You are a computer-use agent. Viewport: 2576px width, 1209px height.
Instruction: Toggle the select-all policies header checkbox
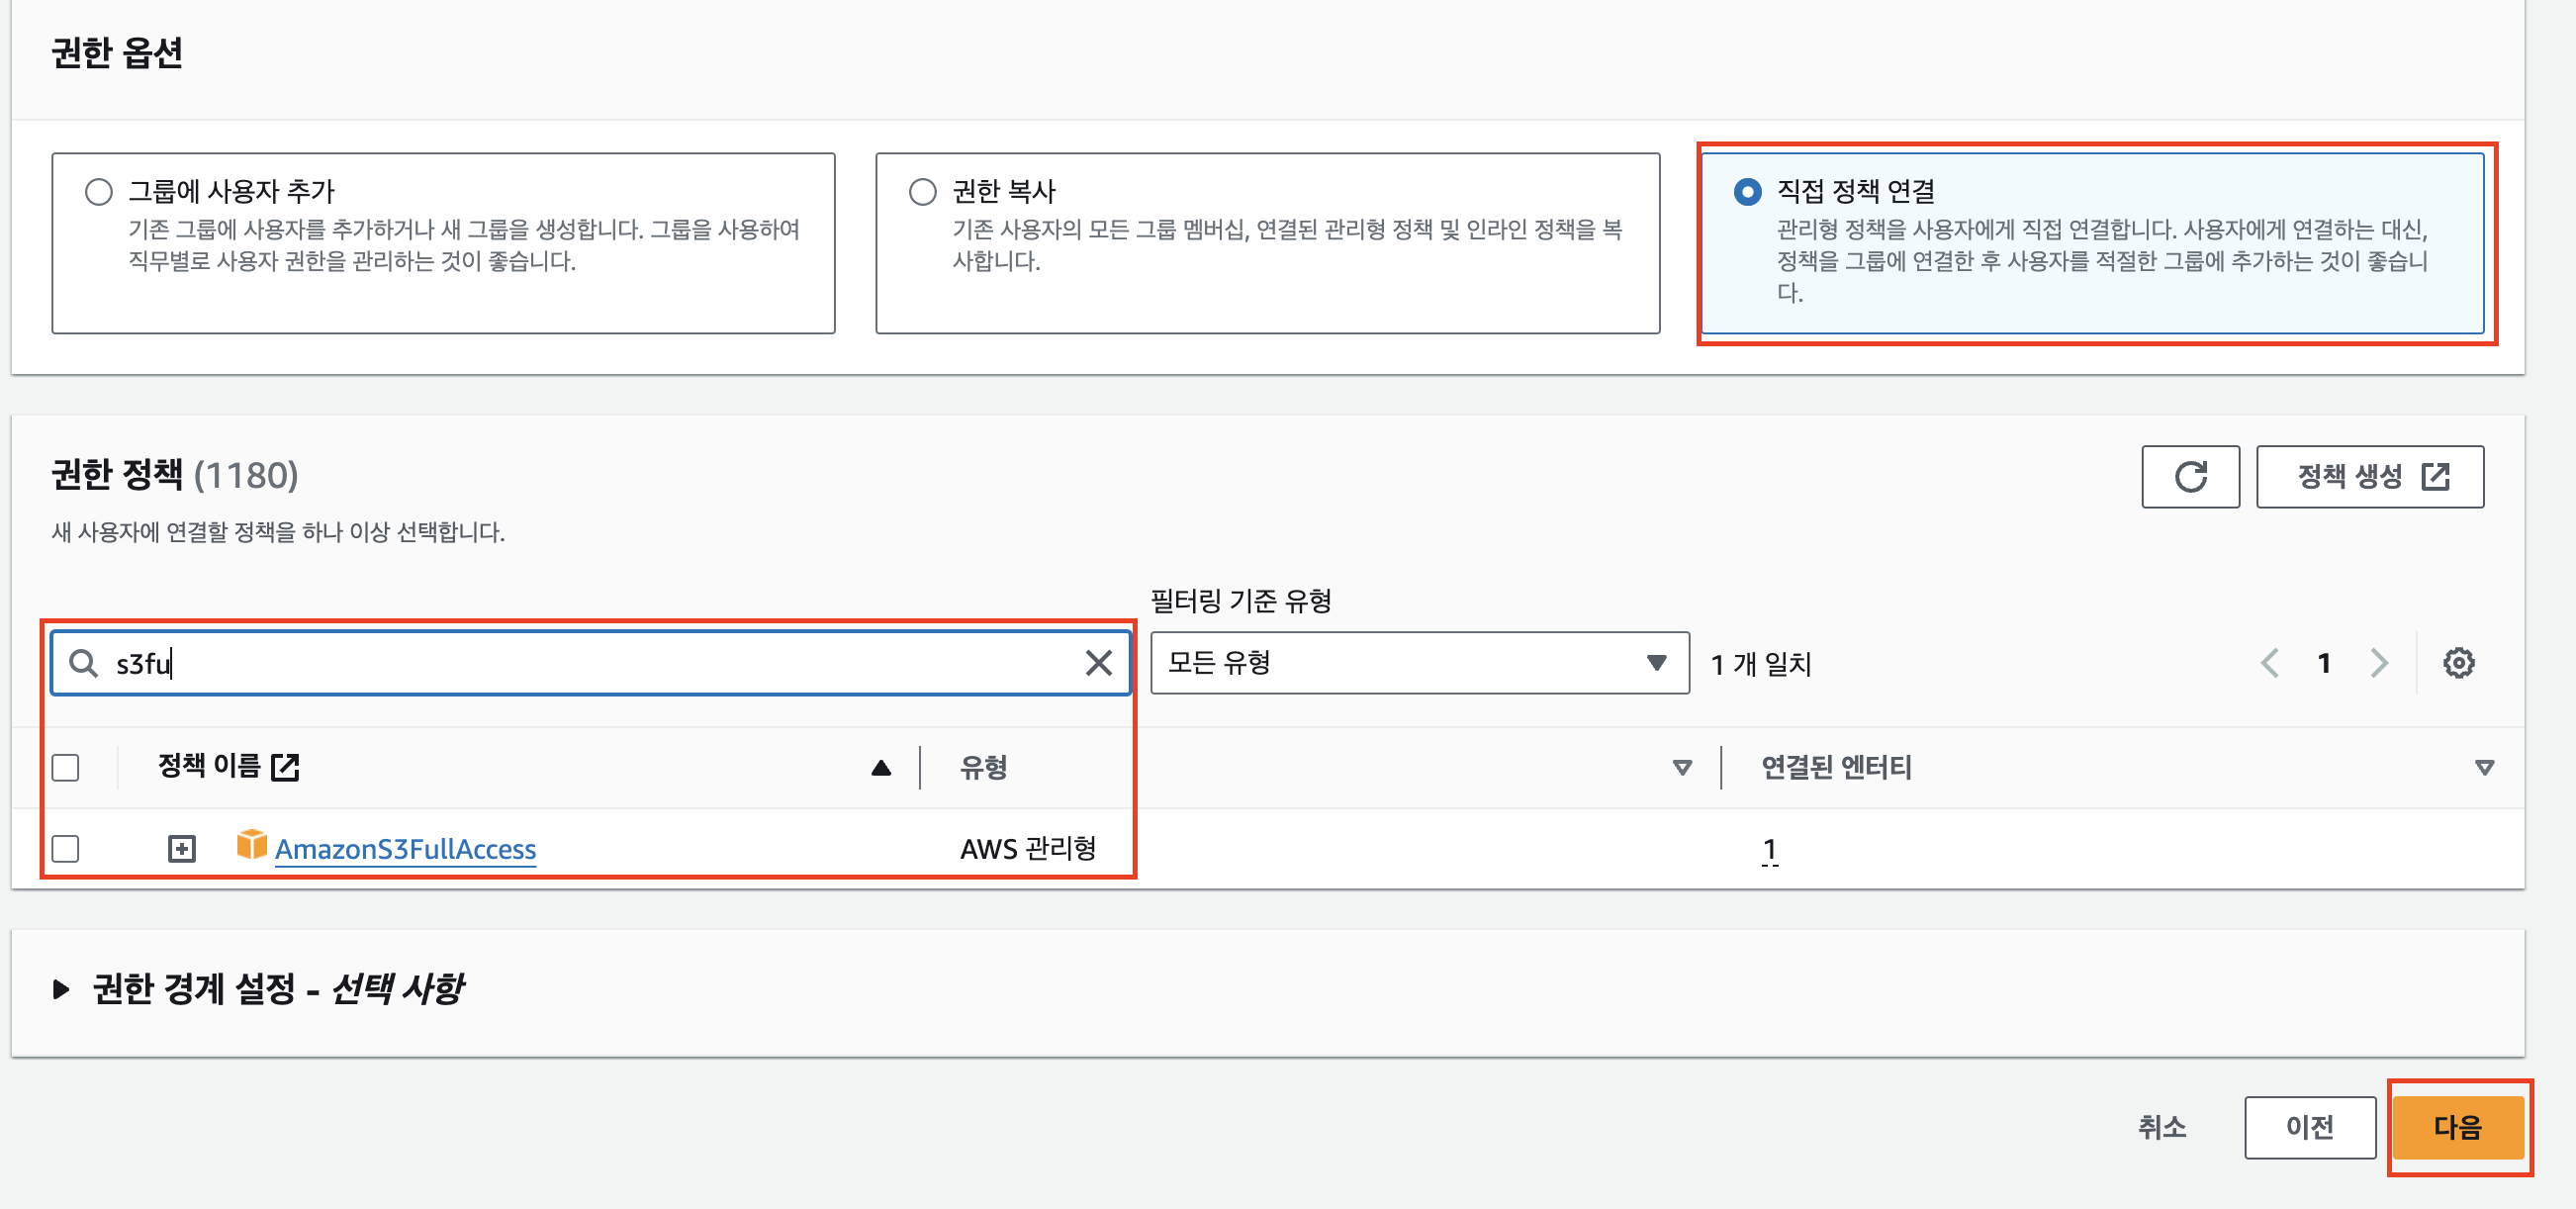(x=66, y=768)
